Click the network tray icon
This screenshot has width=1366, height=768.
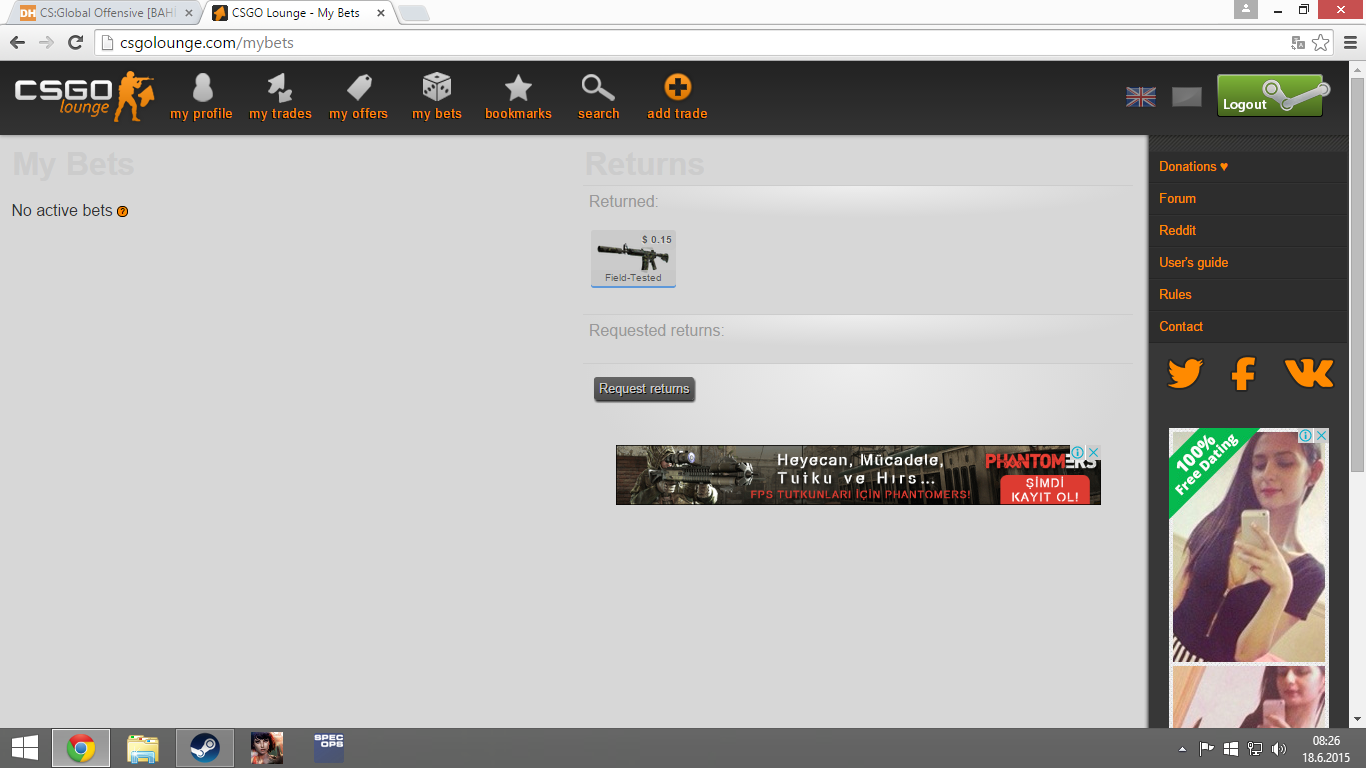click(1255, 748)
